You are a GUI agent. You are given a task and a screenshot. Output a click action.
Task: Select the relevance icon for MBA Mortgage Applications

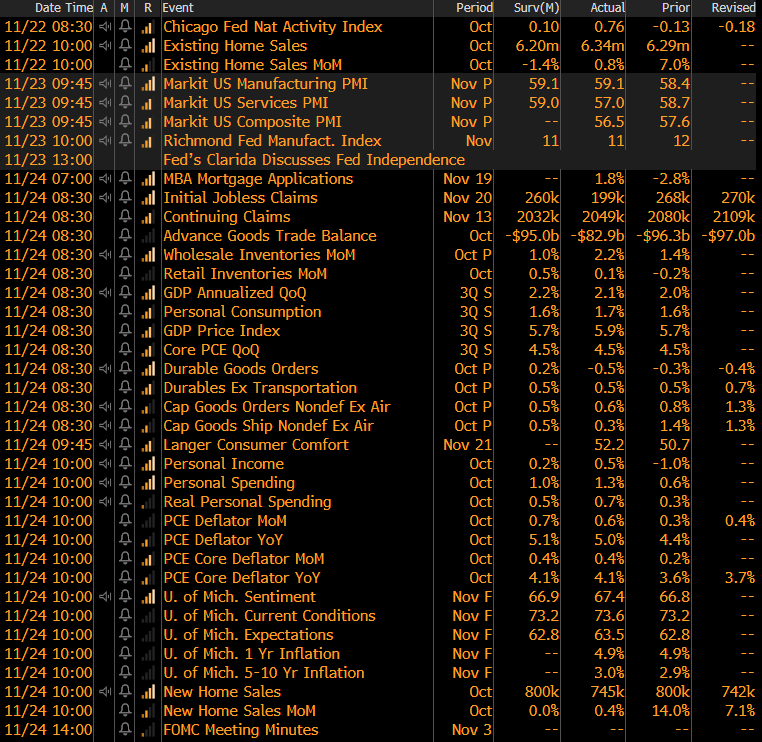pos(148,179)
